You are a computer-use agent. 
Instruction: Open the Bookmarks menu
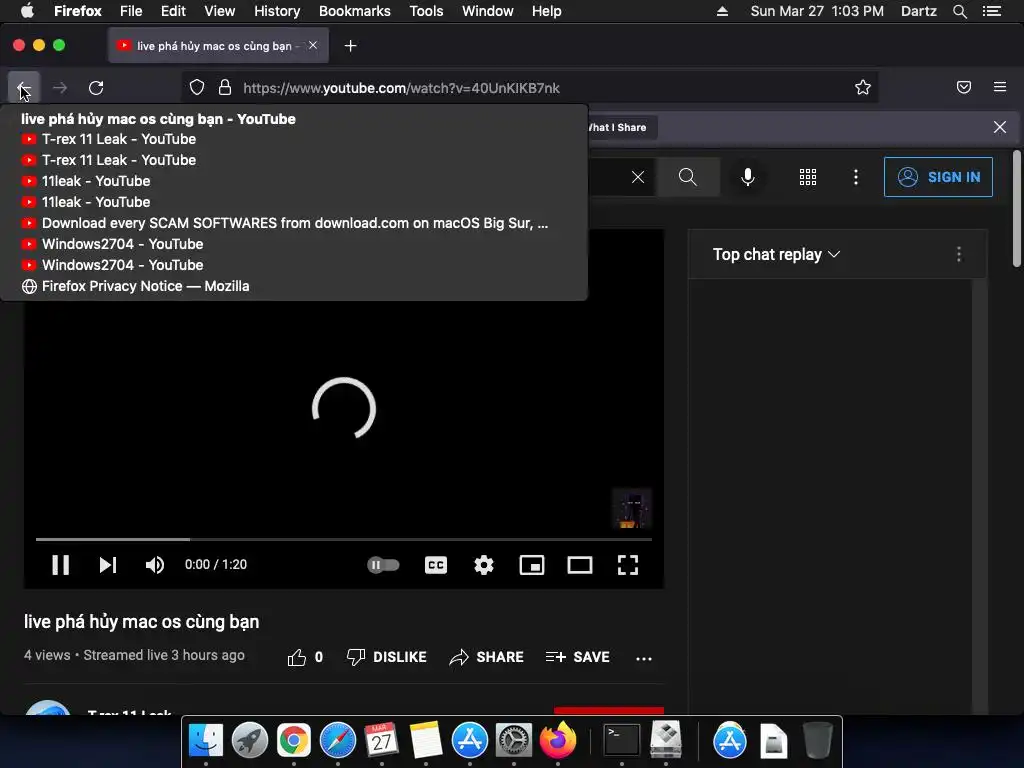tap(355, 11)
